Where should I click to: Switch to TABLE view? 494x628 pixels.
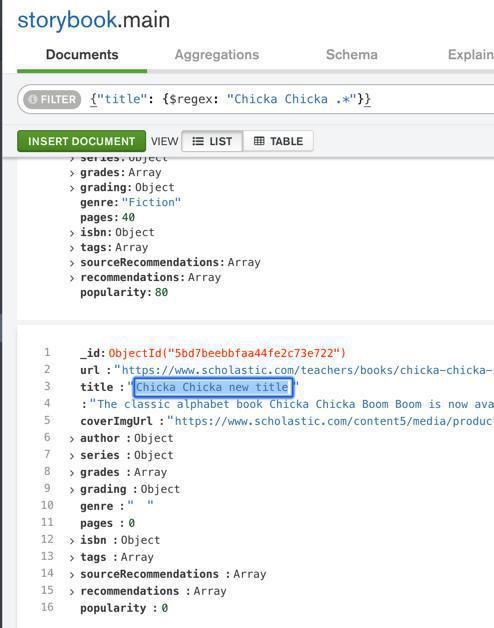click(278, 141)
